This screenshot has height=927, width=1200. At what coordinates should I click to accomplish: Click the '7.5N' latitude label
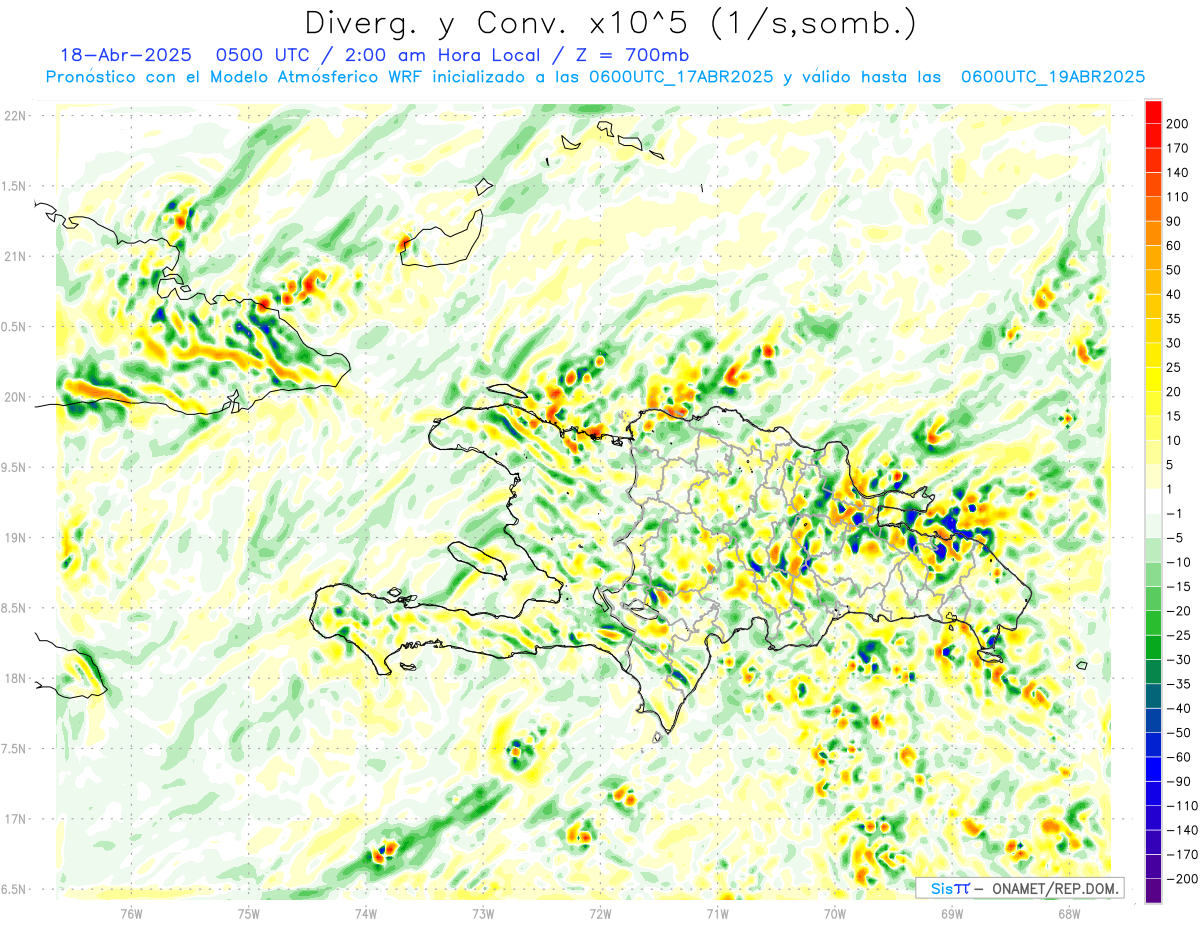tap(15, 749)
